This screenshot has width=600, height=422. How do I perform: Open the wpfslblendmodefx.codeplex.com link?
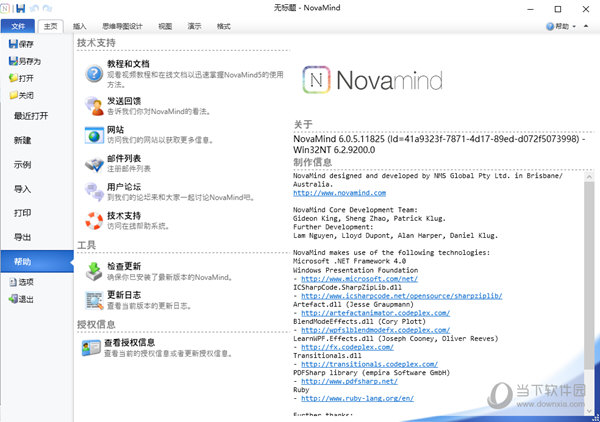tap(375, 330)
